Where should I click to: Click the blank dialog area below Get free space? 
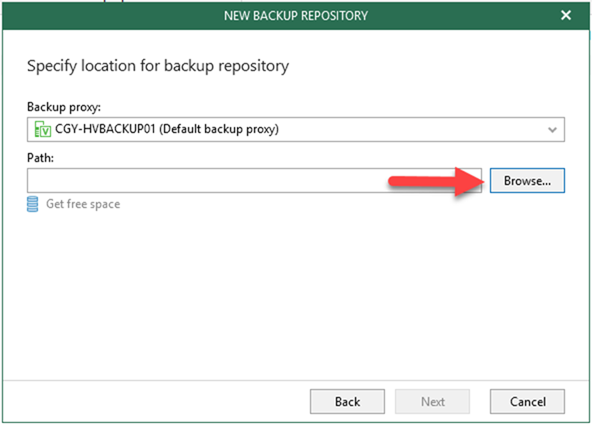[296, 294]
